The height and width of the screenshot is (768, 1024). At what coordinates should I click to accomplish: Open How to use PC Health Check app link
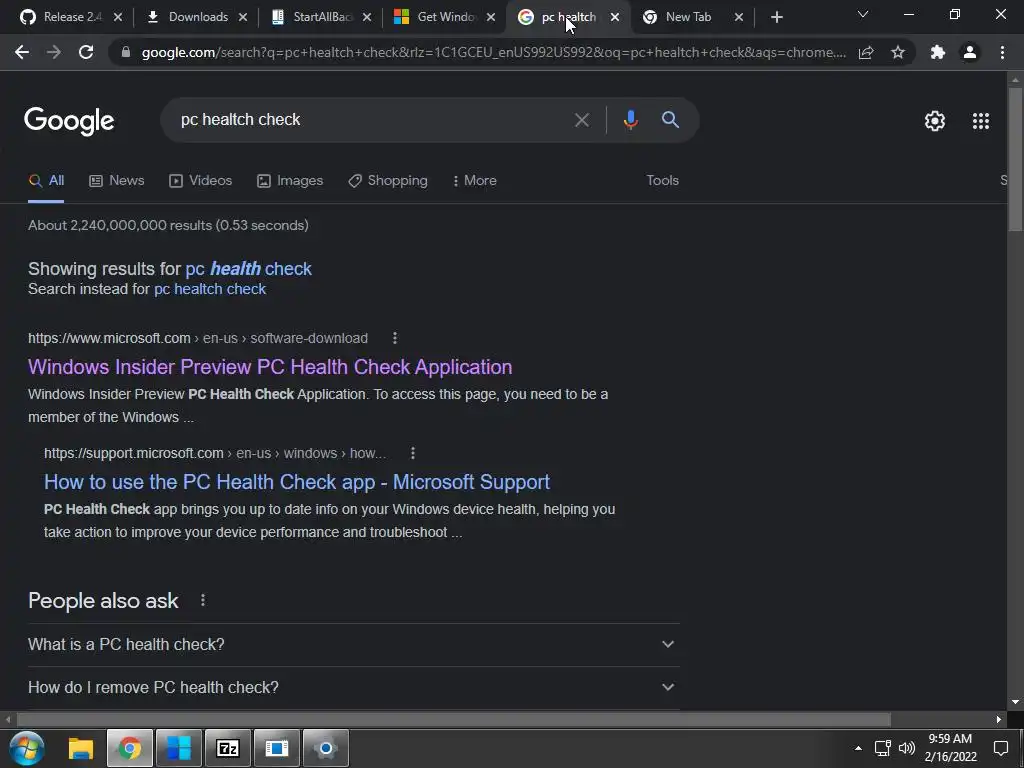tap(296, 482)
